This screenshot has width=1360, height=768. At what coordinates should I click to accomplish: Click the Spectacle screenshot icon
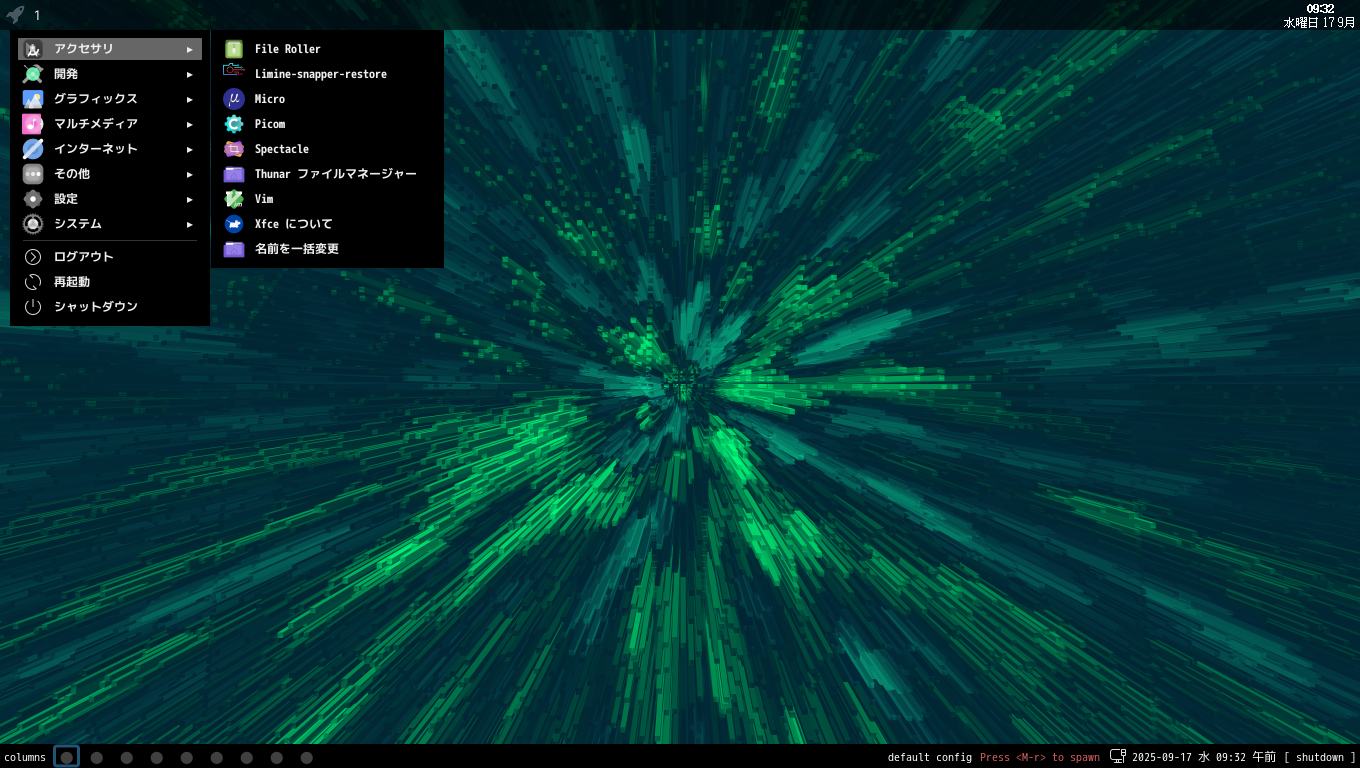(234, 149)
